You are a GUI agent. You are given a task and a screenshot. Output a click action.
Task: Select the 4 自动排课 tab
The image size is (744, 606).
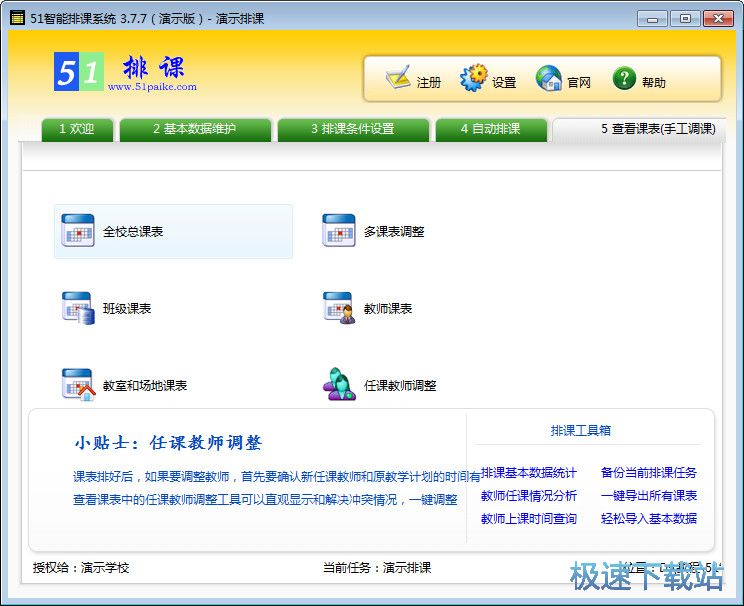coord(491,129)
